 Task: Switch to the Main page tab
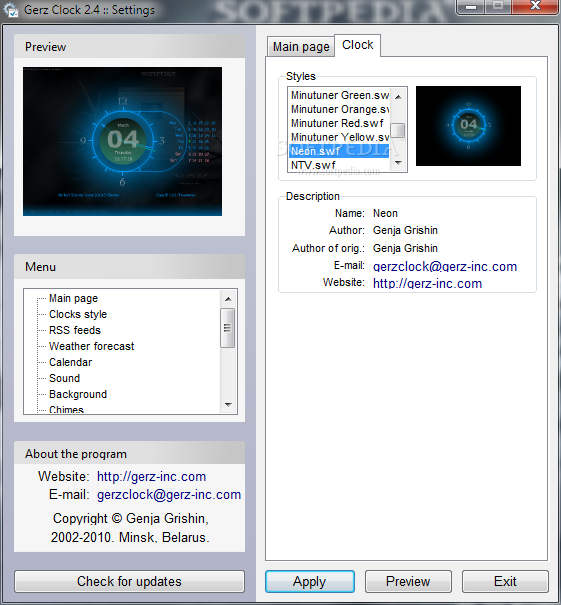click(x=301, y=47)
